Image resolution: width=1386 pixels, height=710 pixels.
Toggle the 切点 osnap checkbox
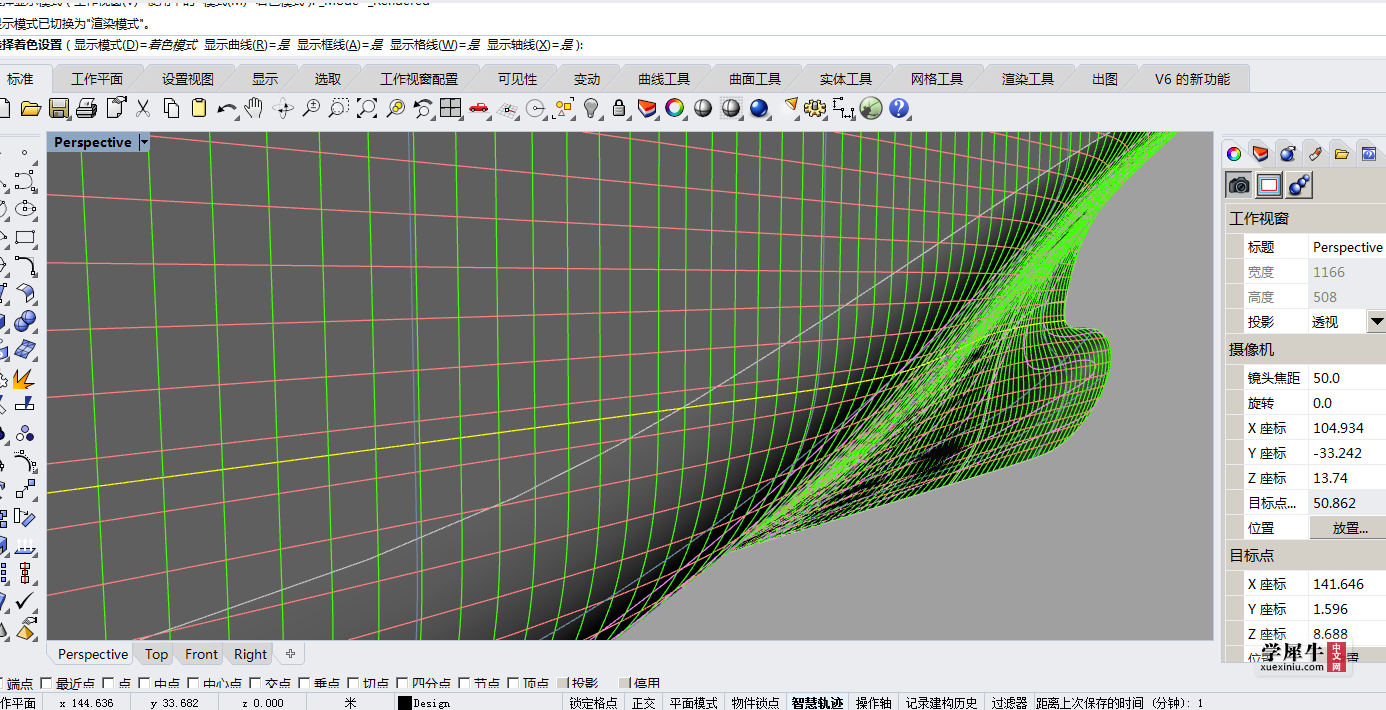pos(354,684)
